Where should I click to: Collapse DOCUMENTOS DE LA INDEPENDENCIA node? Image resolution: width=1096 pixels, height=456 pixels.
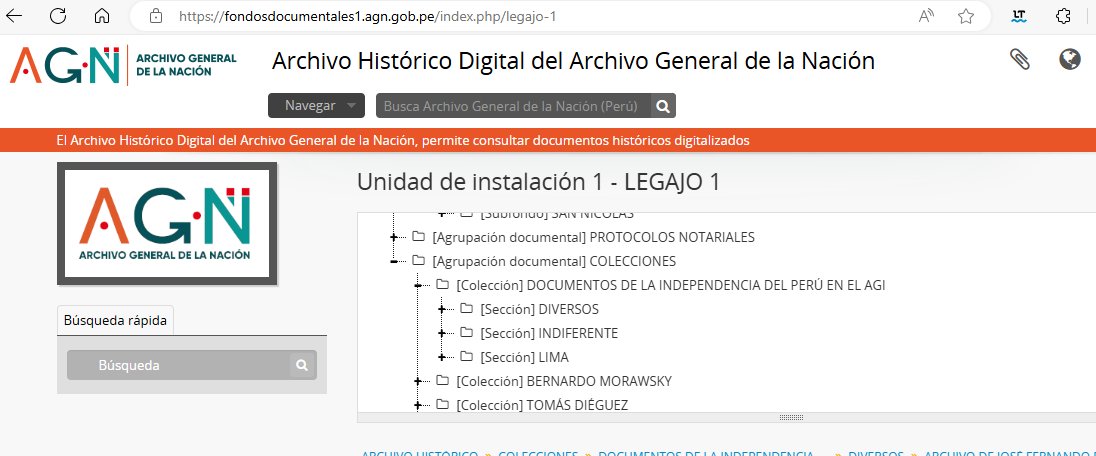(x=418, y=285)
